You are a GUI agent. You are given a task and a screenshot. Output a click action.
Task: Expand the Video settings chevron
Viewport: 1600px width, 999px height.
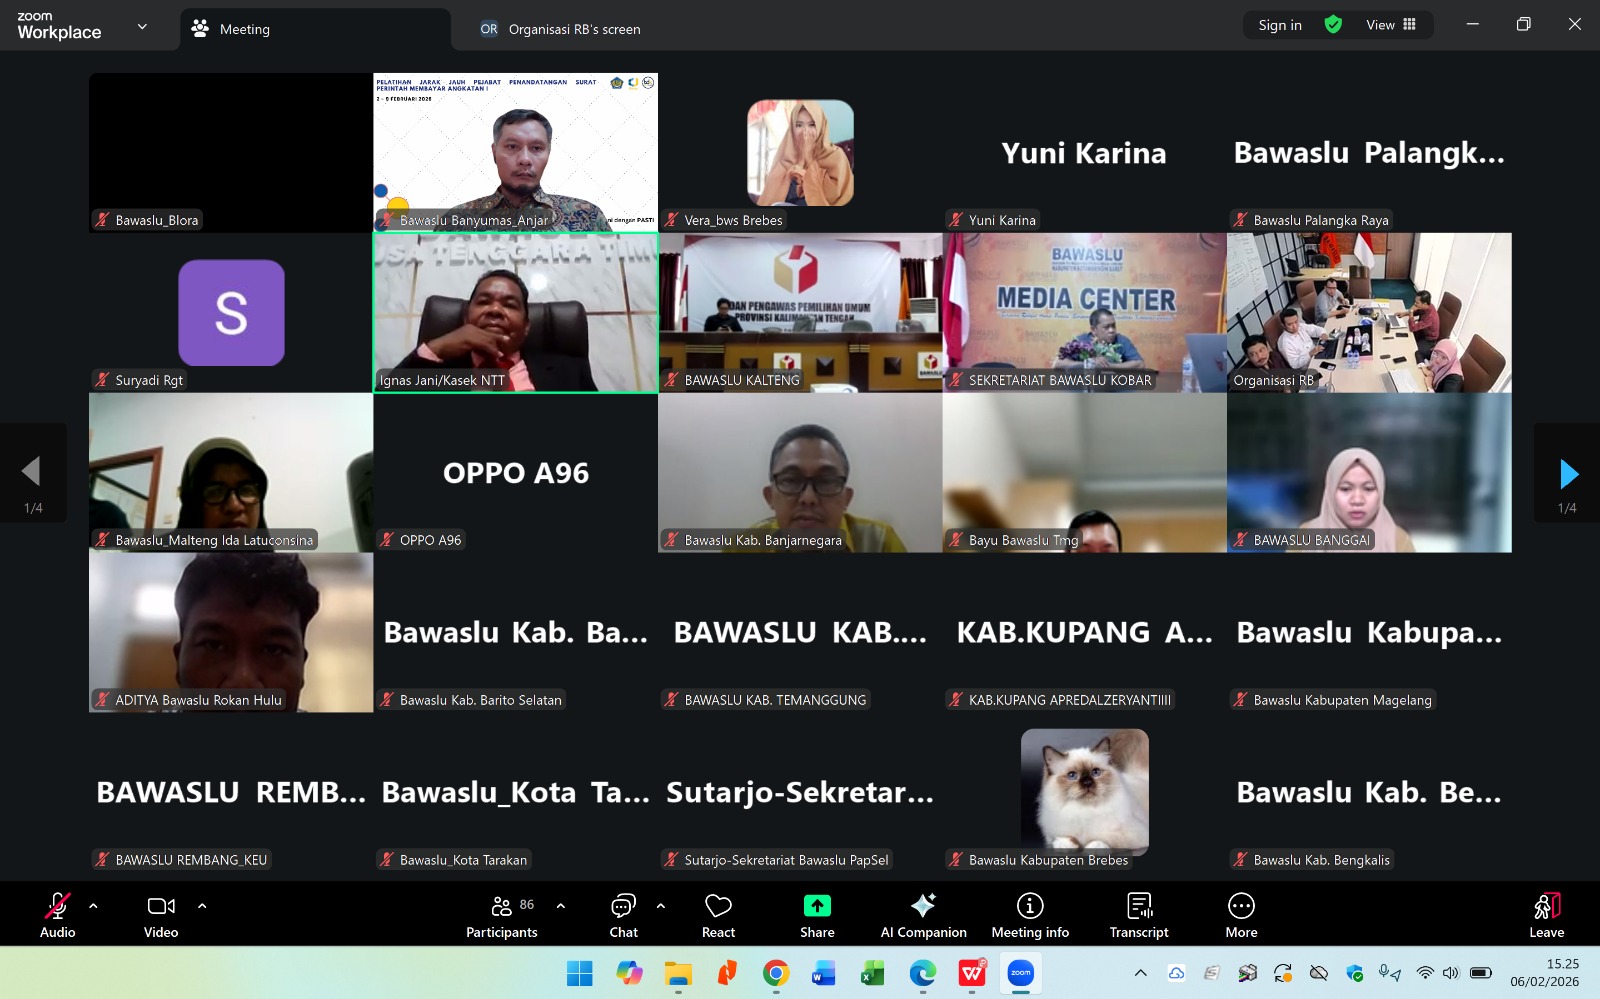pyautogui.click(x=202, y=906)
